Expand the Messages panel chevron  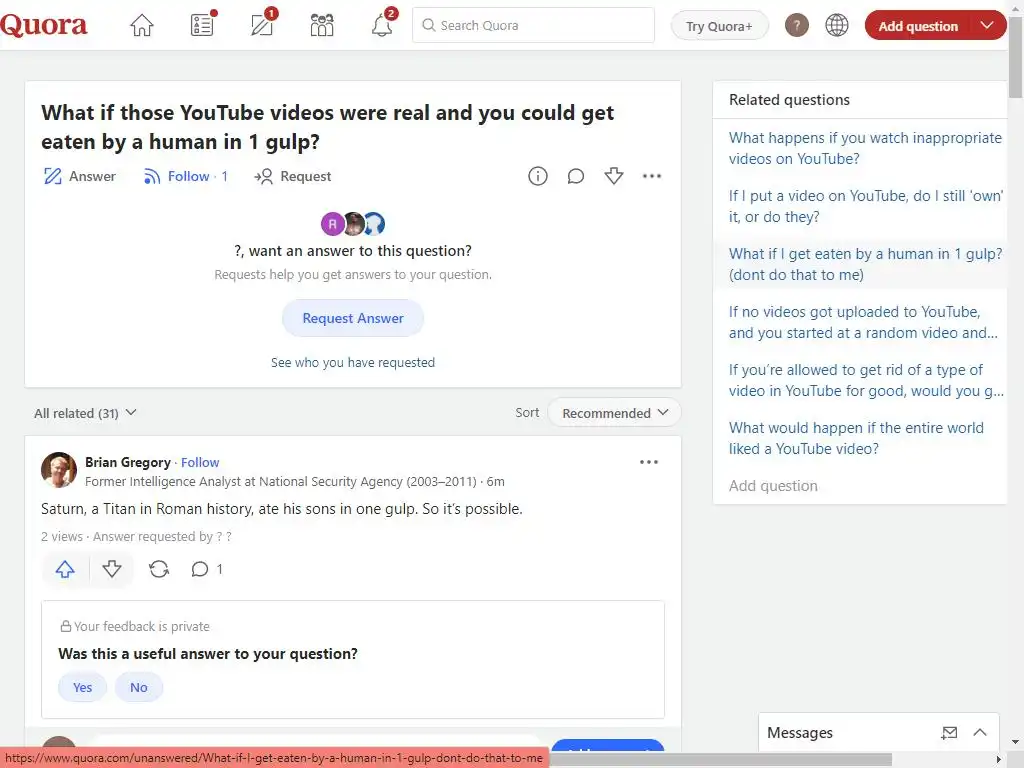tap(980, 733)
